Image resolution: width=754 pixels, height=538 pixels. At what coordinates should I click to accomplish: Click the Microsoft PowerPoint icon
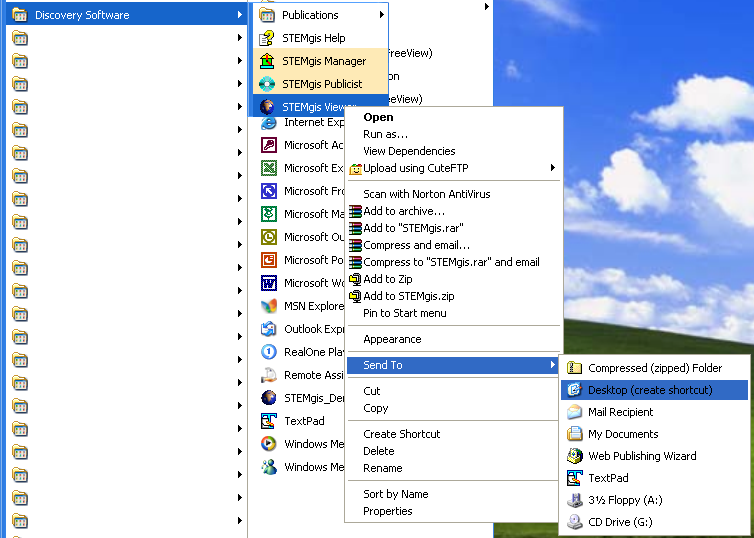269,260
